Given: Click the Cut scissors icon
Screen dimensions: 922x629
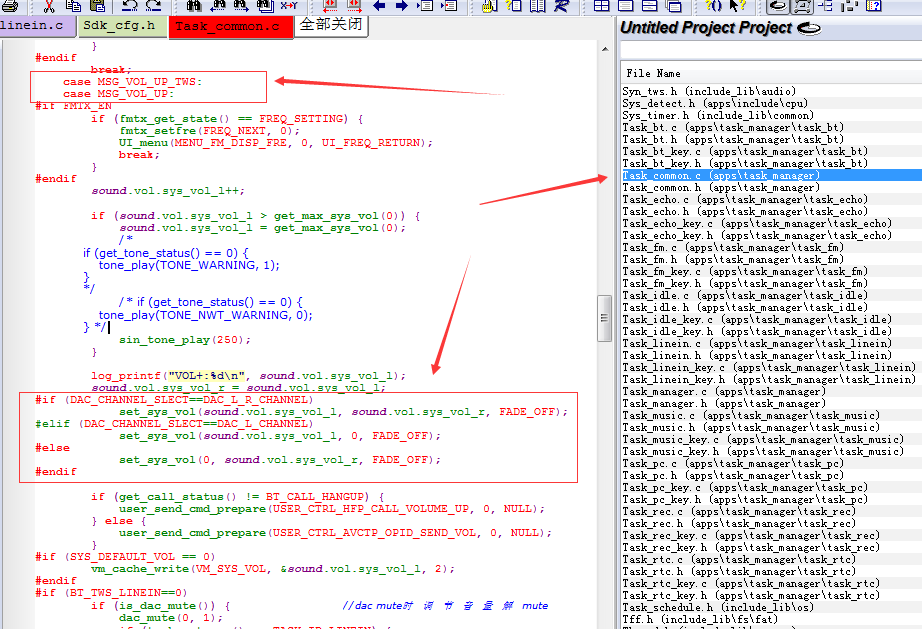Looking at the screenshot, I should point(49,6).
